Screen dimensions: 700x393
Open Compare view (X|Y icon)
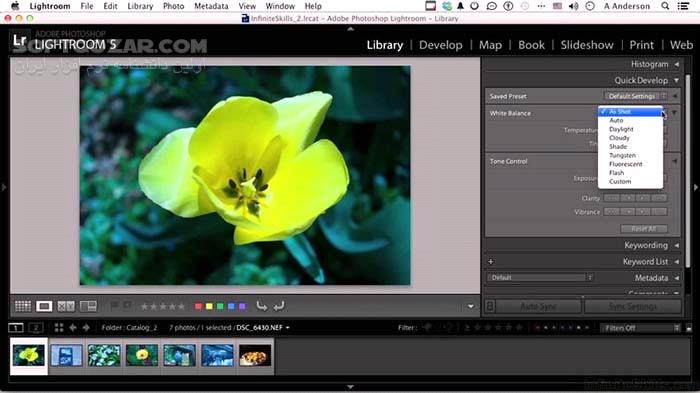[x=66, y=306]
